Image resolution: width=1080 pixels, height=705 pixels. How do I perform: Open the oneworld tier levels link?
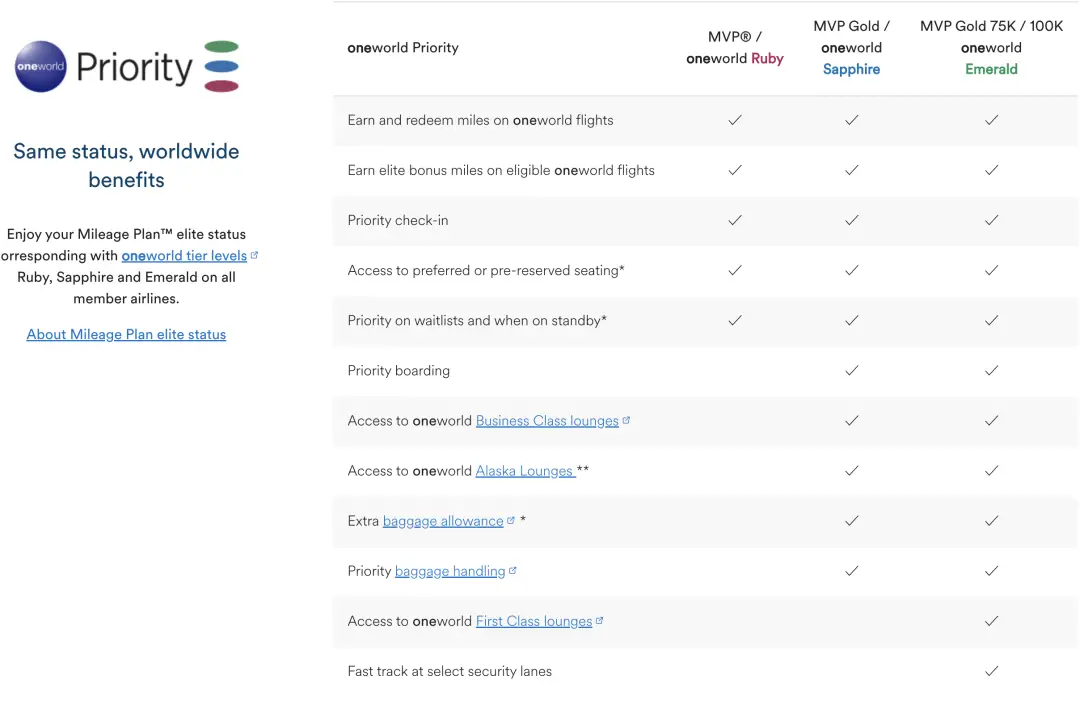click(x=184, y=256)
